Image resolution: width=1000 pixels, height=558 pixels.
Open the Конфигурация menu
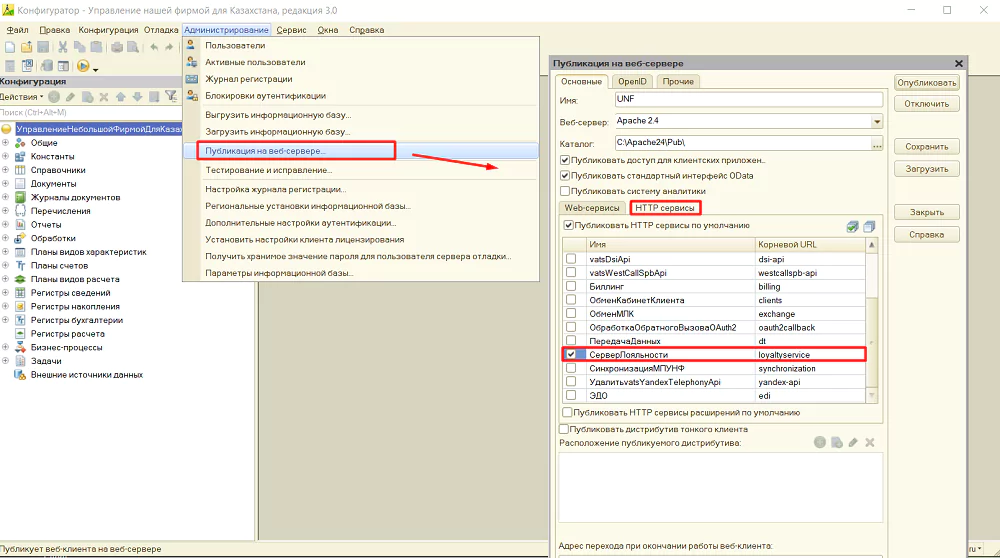108,30
